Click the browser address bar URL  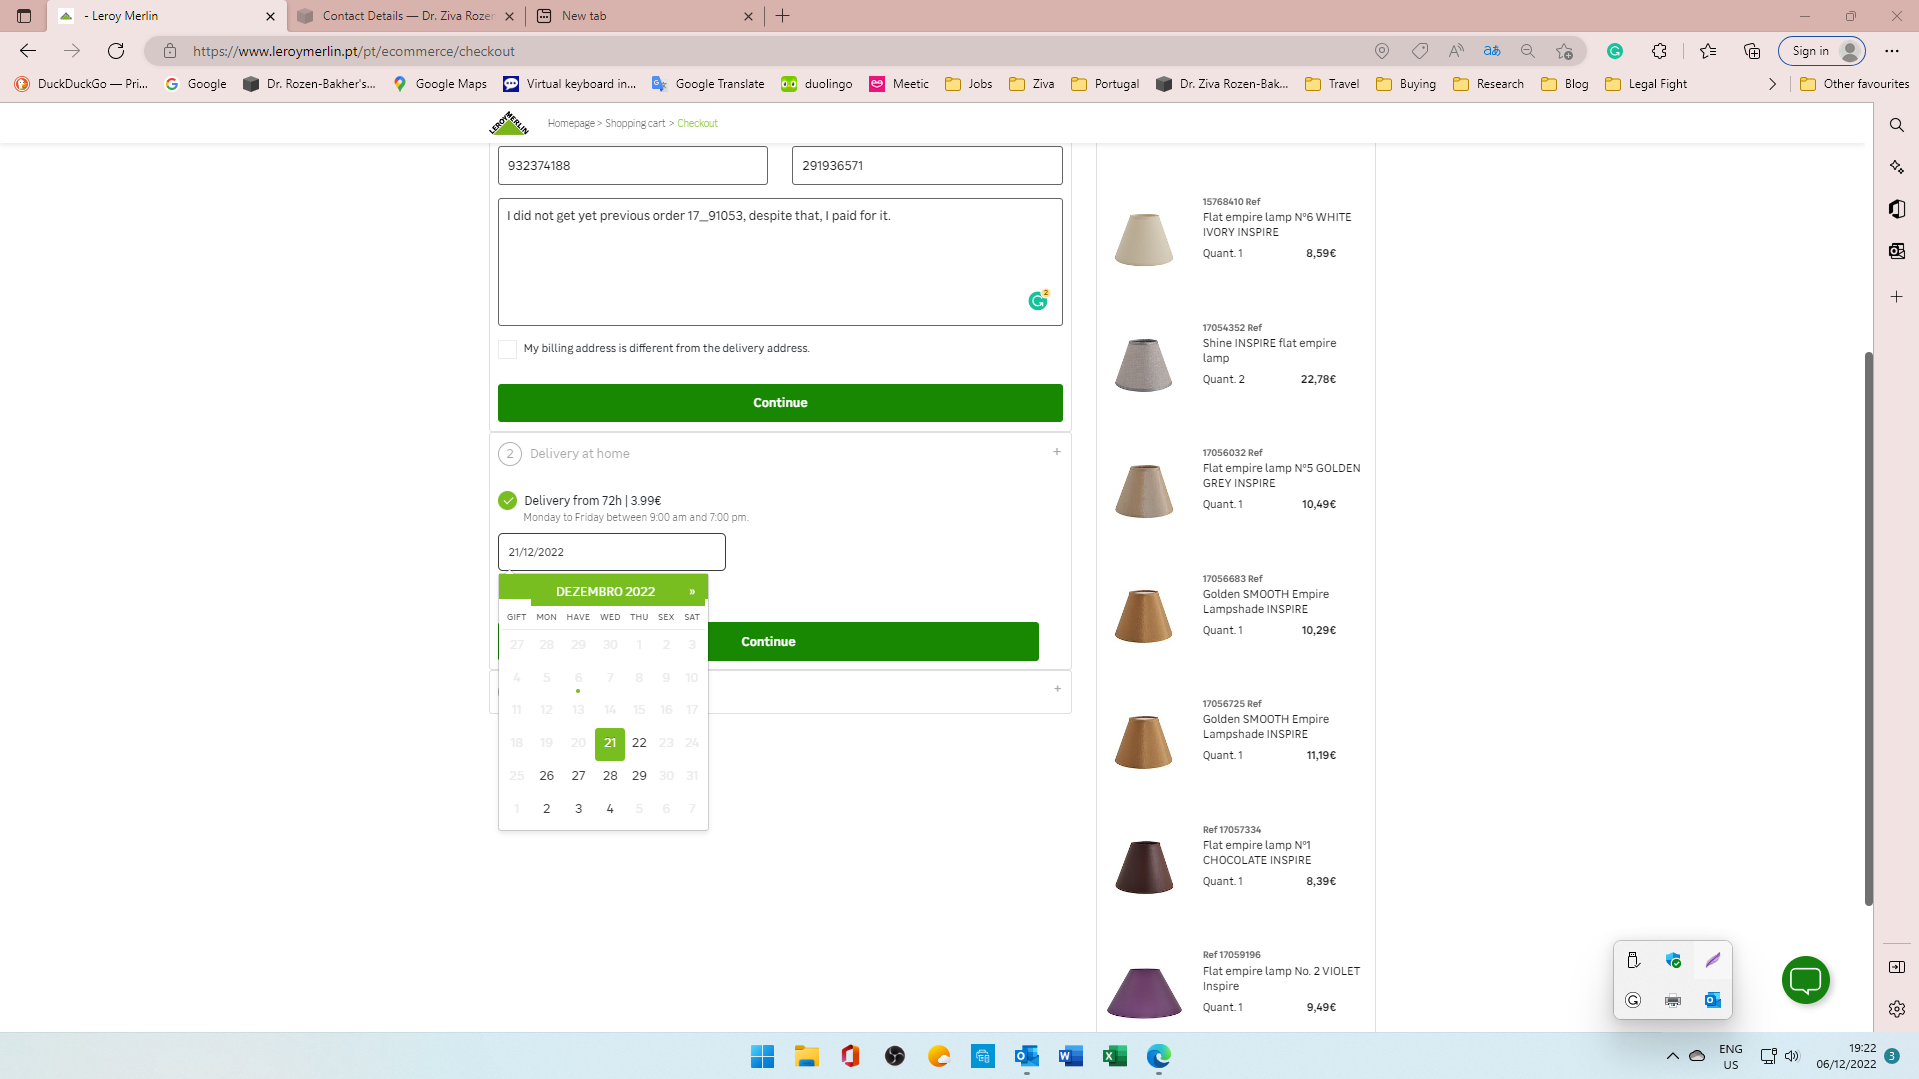353,51
